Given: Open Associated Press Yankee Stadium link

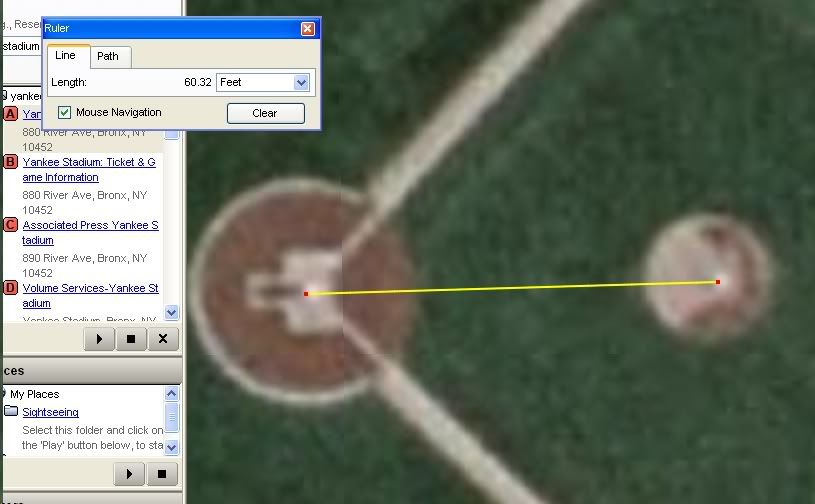Looking at the screenshot, I should click(x=90, y=232).
